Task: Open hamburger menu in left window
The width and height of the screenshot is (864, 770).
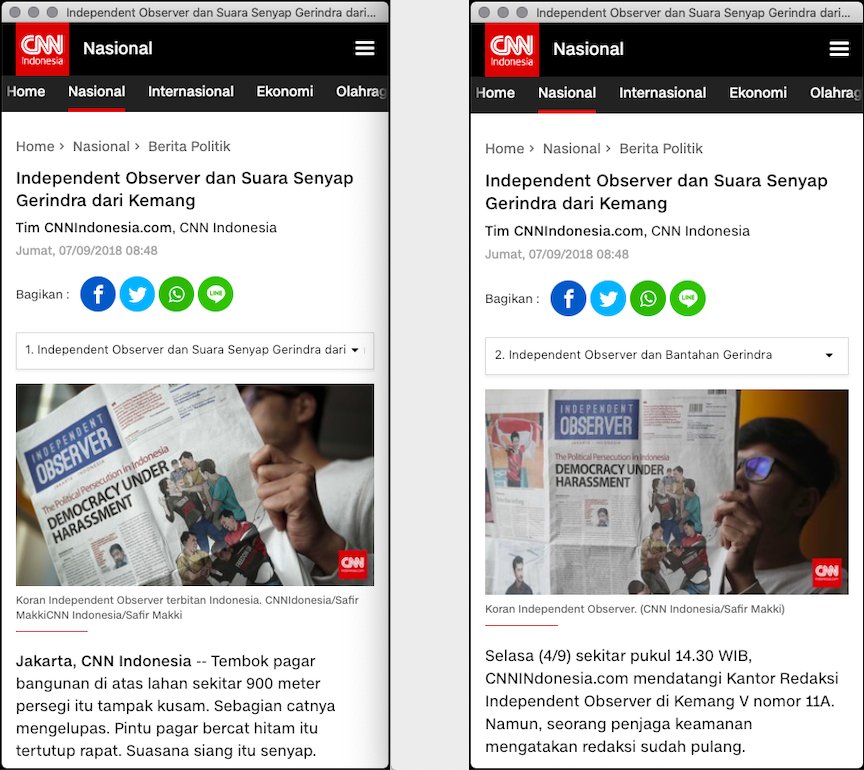Action: (364, 49)
